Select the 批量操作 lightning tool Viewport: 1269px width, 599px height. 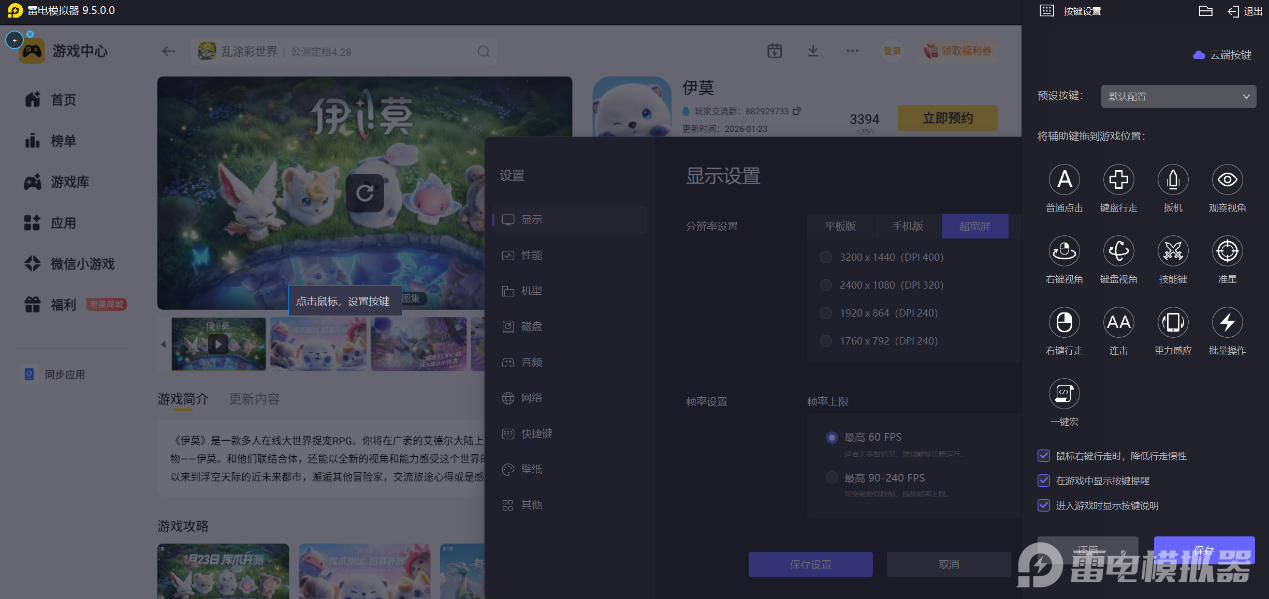[1227, 322]
